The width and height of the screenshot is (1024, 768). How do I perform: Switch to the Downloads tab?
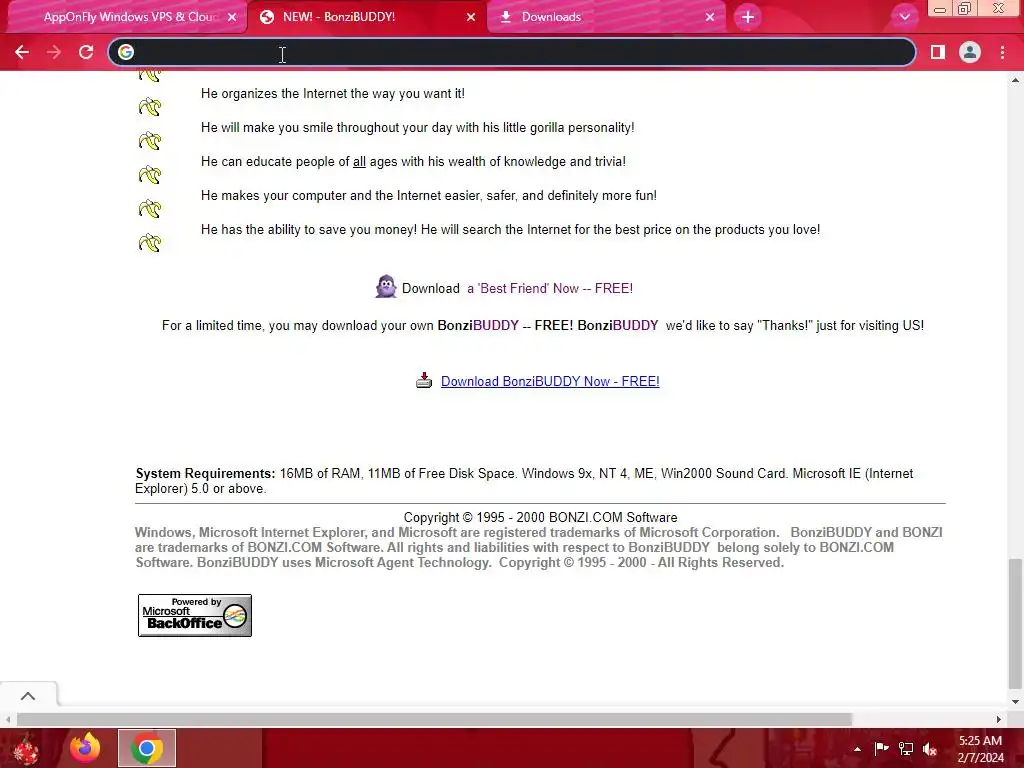pos(551,17)
